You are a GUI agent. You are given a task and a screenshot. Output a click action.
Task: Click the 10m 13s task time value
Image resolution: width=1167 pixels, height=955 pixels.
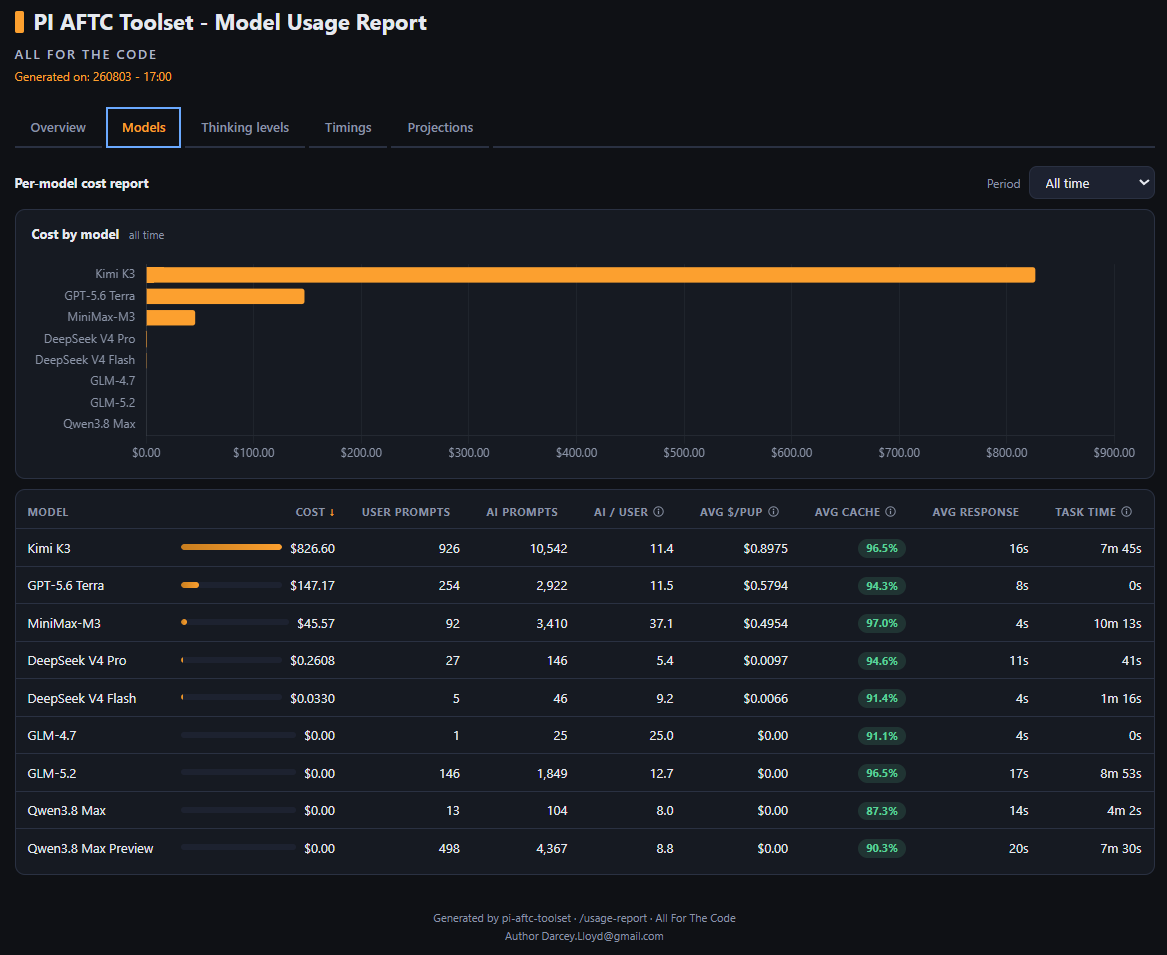pos(1117,624)
